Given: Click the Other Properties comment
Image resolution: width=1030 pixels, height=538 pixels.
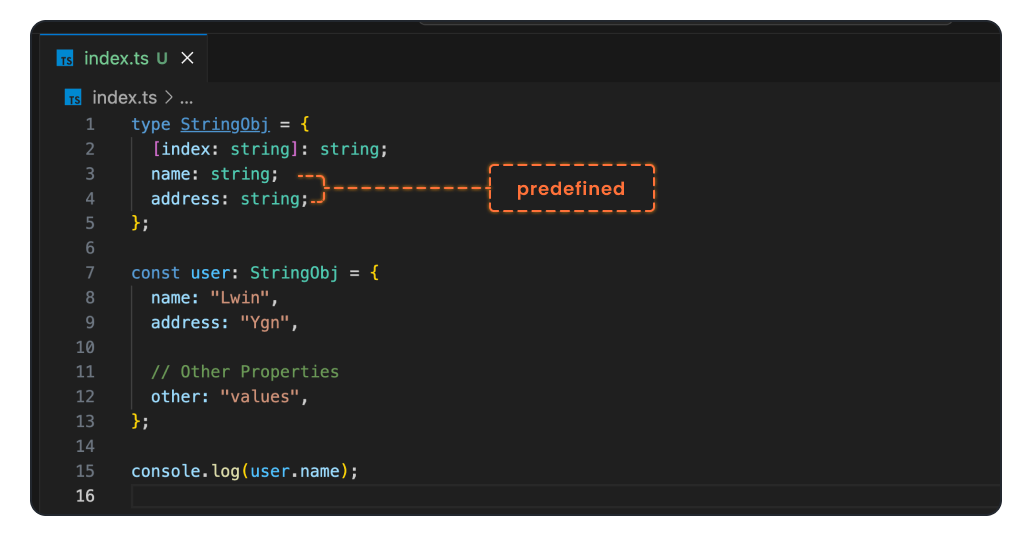Looking at the screenshot, I should pyautogui.click(x=245, y=372).
